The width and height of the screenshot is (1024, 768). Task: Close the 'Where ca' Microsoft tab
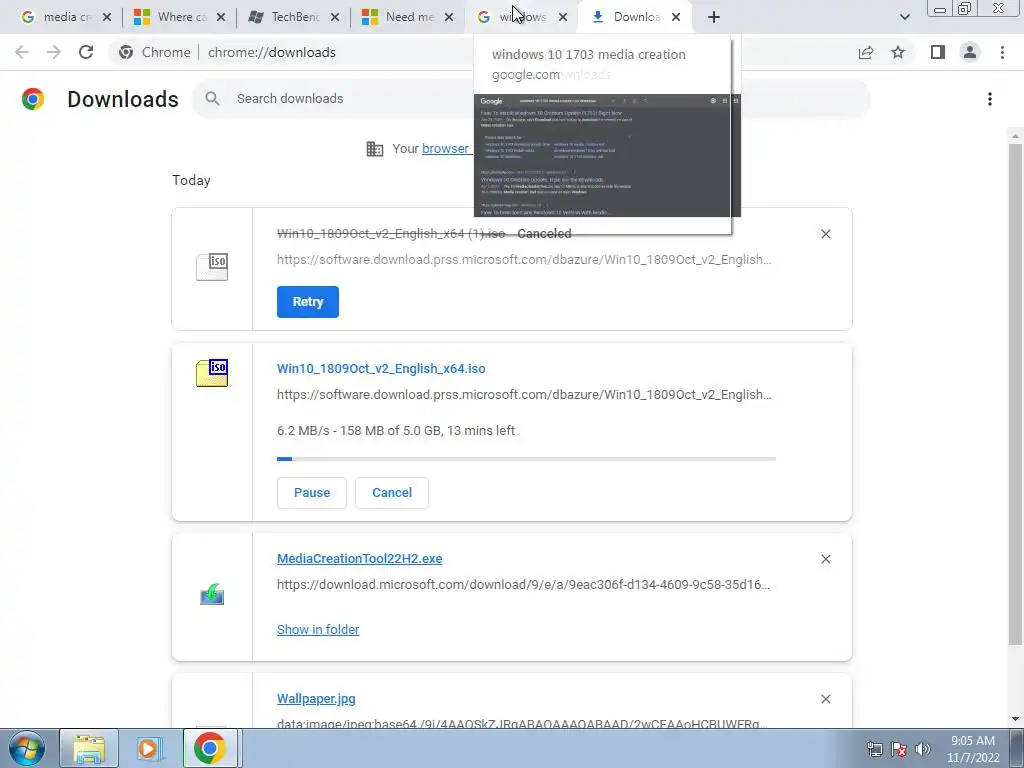[x=221, y=17]
